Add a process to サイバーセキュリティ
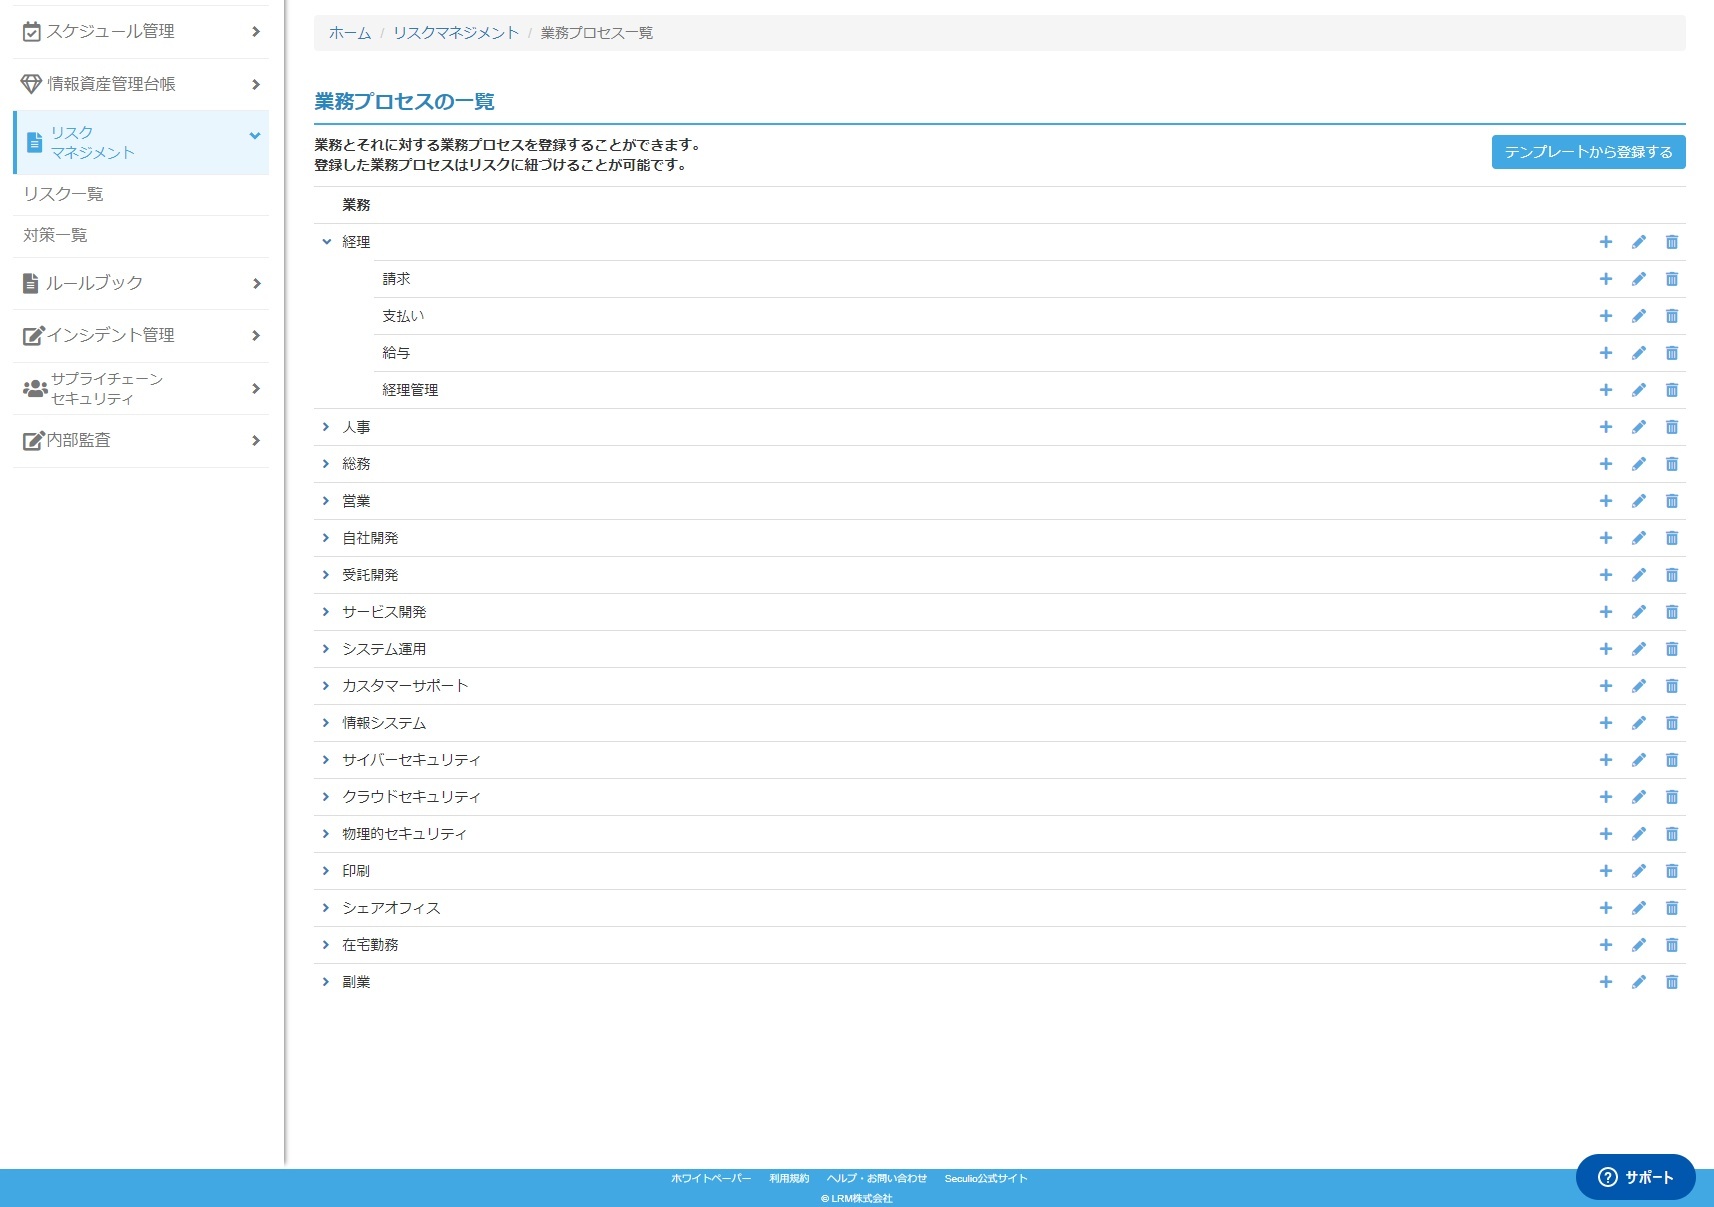The image size is (1714, 1207). coord(1605,760)
